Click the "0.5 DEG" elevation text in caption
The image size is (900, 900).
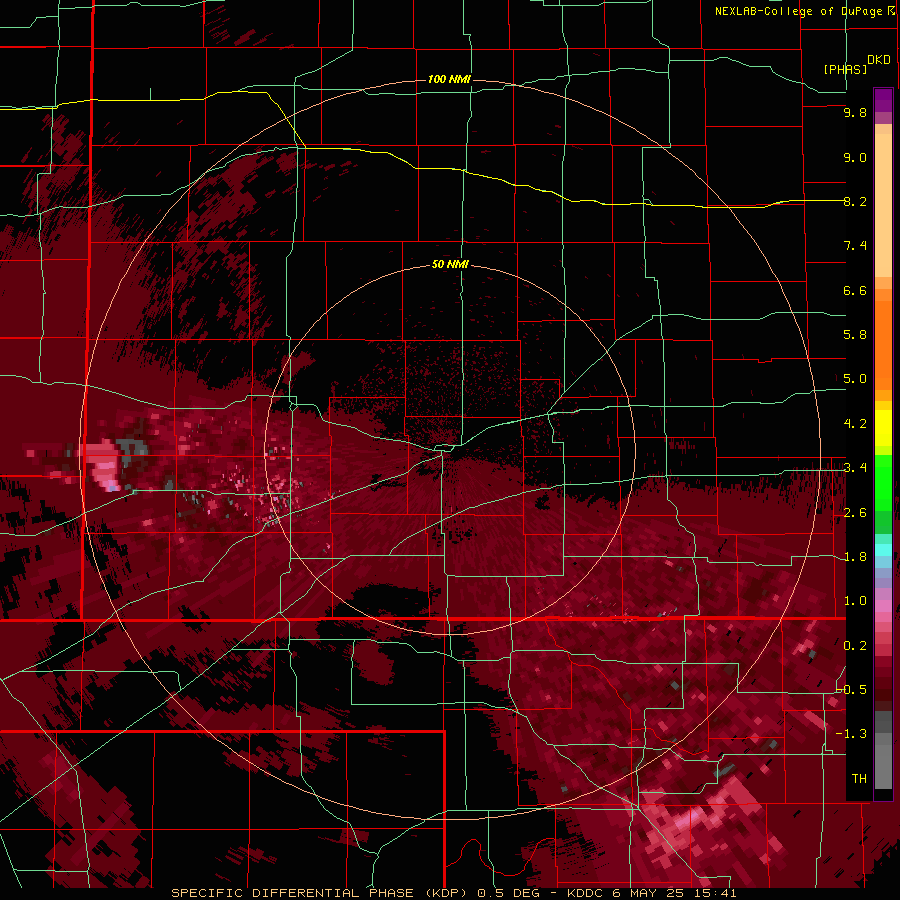point(511,893)
